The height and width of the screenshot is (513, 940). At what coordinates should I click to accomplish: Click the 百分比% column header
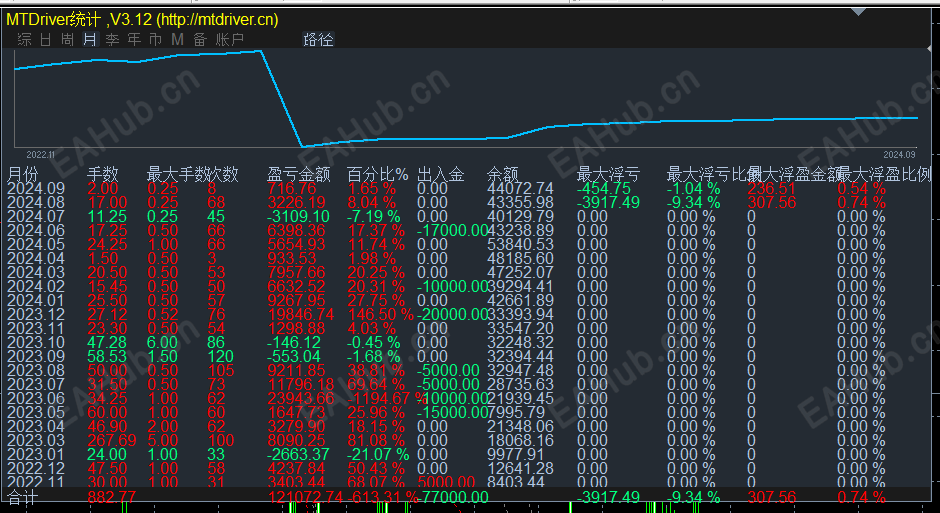coord(378,174)
